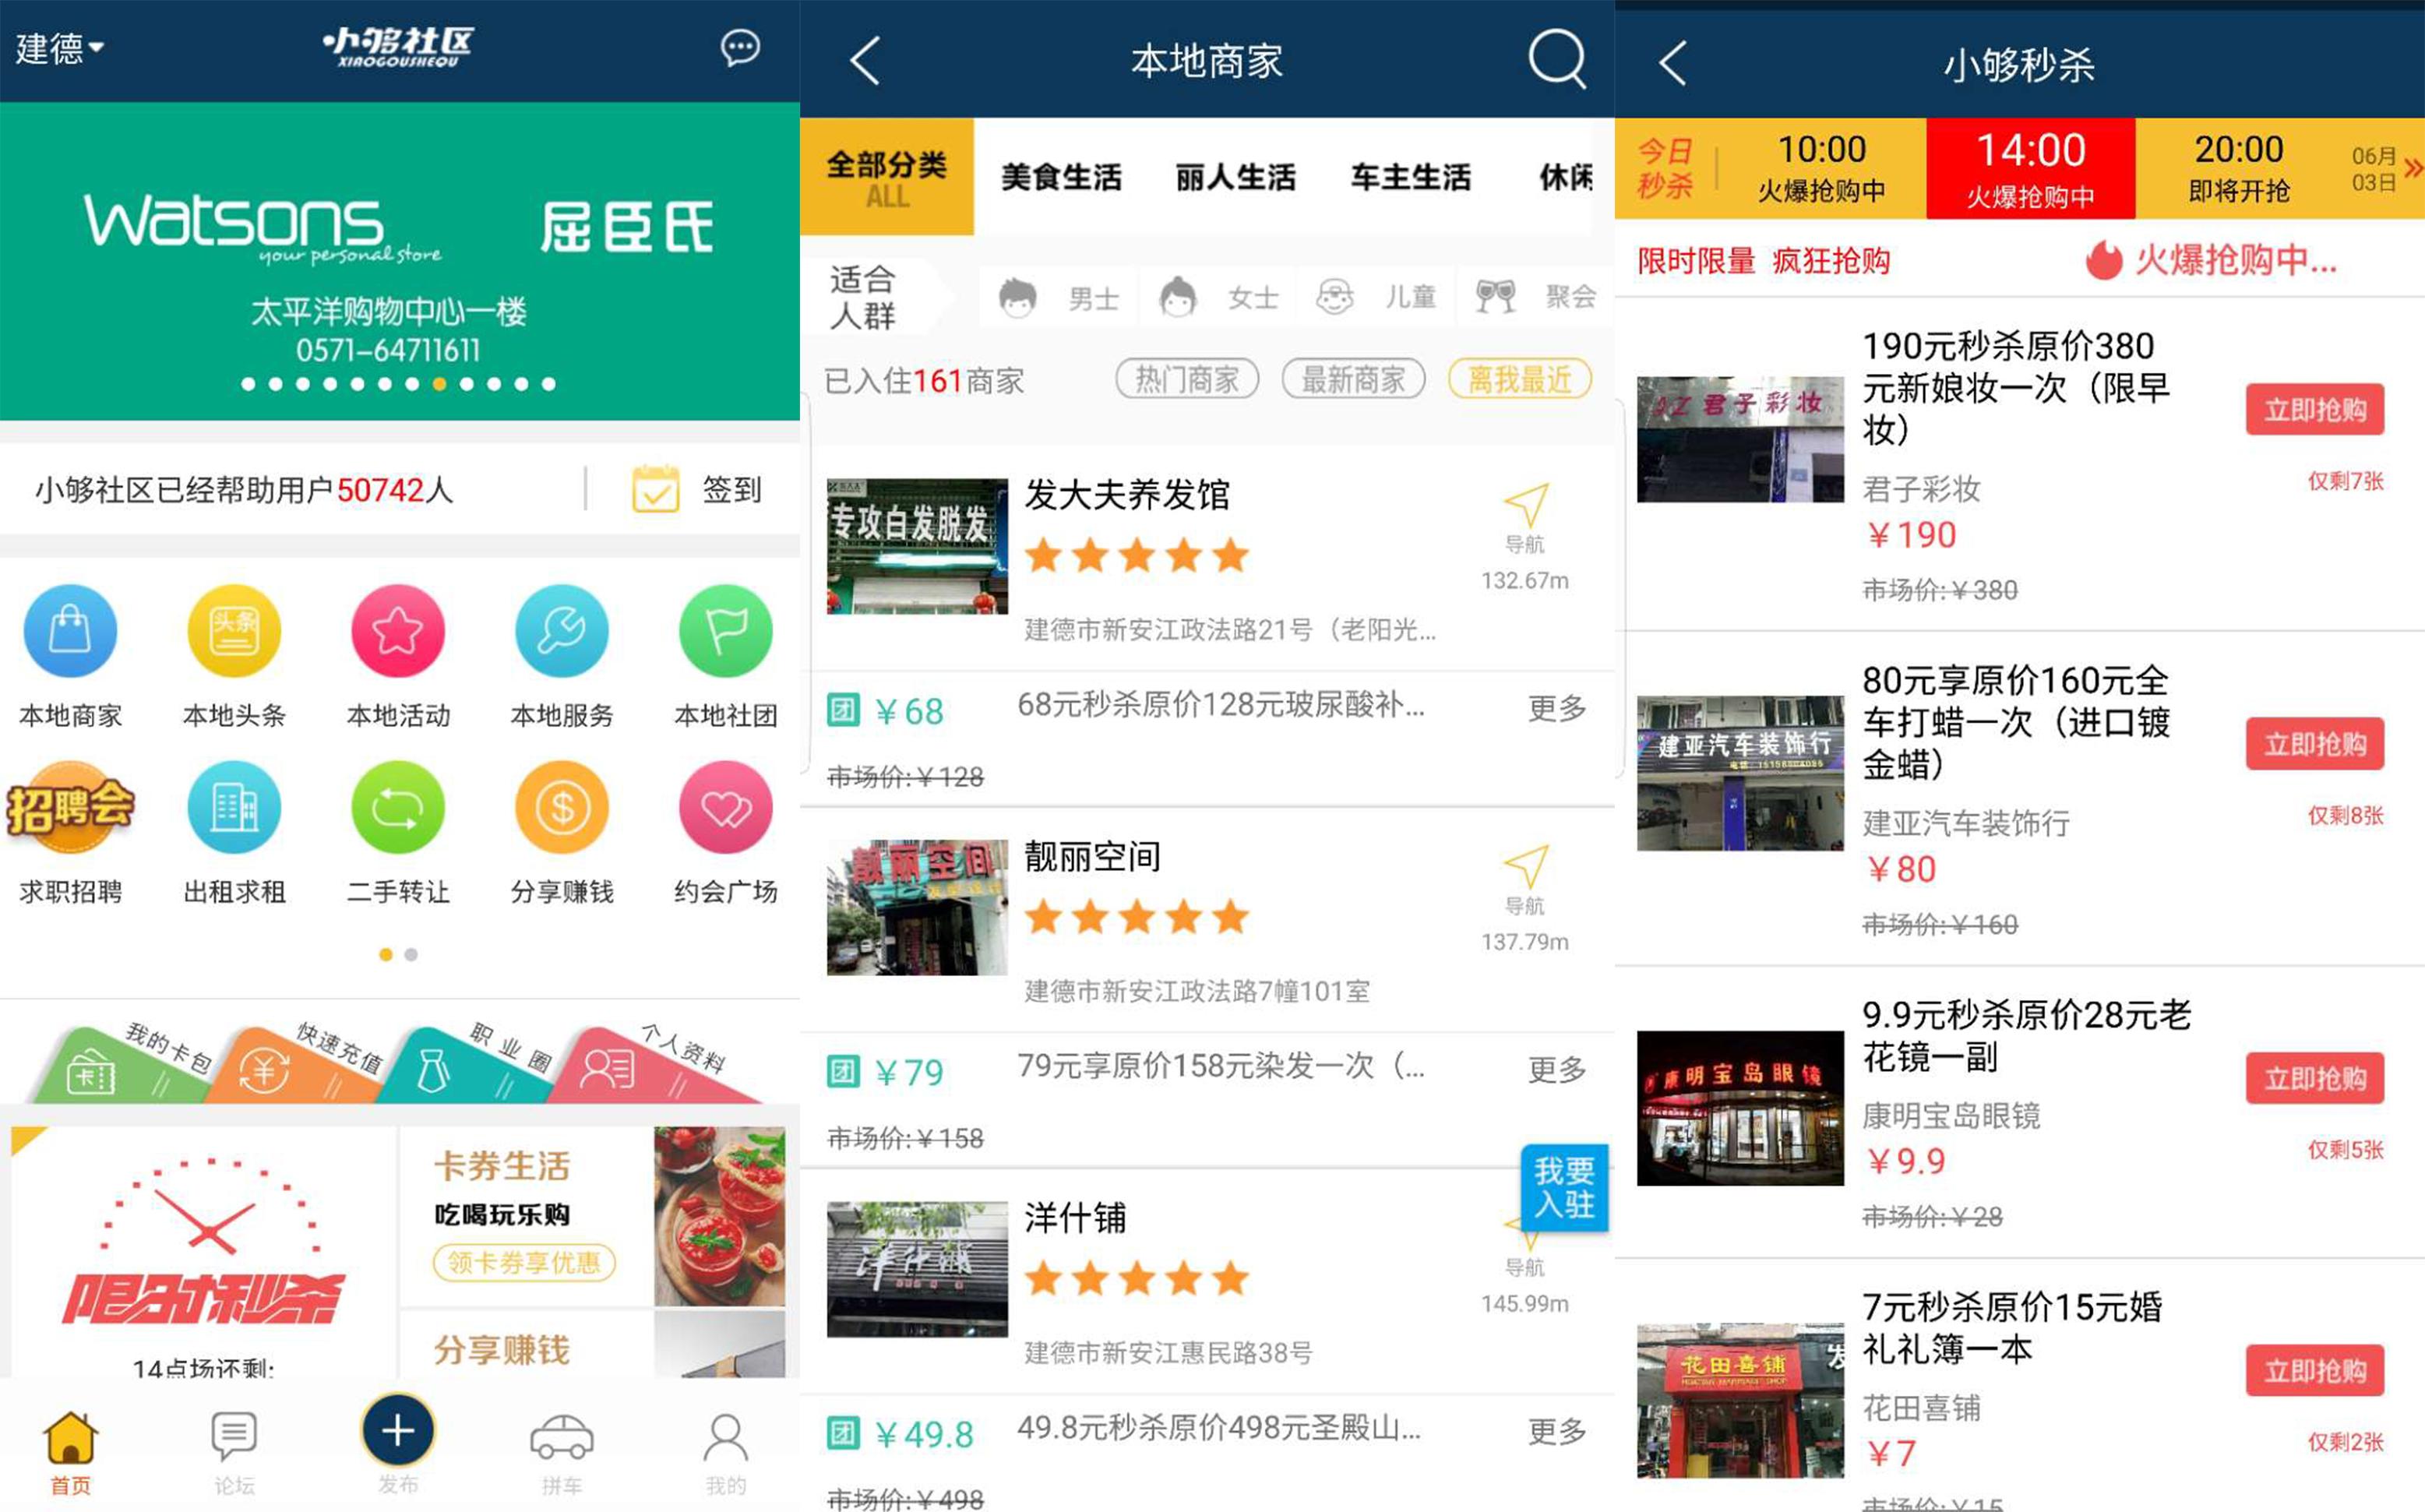This screenshot has width=2425, height=1512.
Task: Tap the highlighted orange carousel dot on banner
Action: click(439, 384)
